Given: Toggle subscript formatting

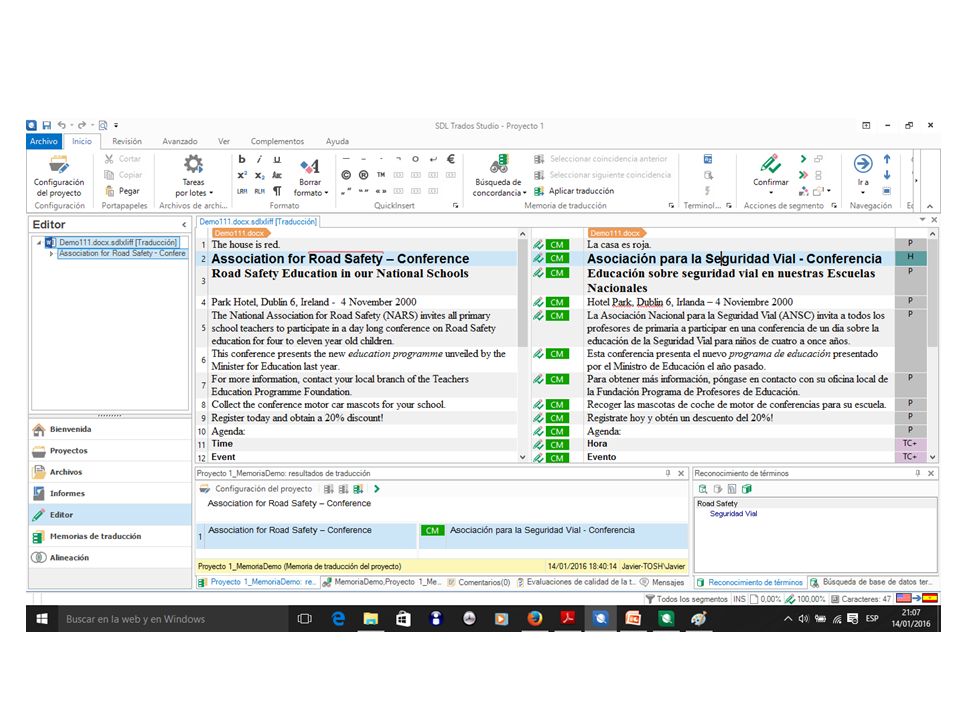Looking at the screenshot, I should [259, 175].
